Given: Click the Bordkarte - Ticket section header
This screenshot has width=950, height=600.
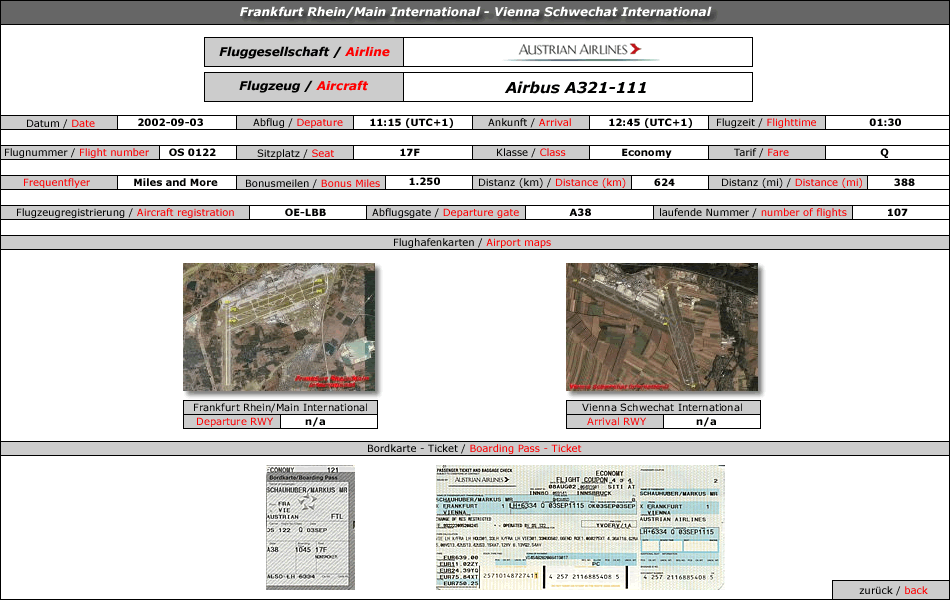Looking at the screenshot, I should point(475,448).
